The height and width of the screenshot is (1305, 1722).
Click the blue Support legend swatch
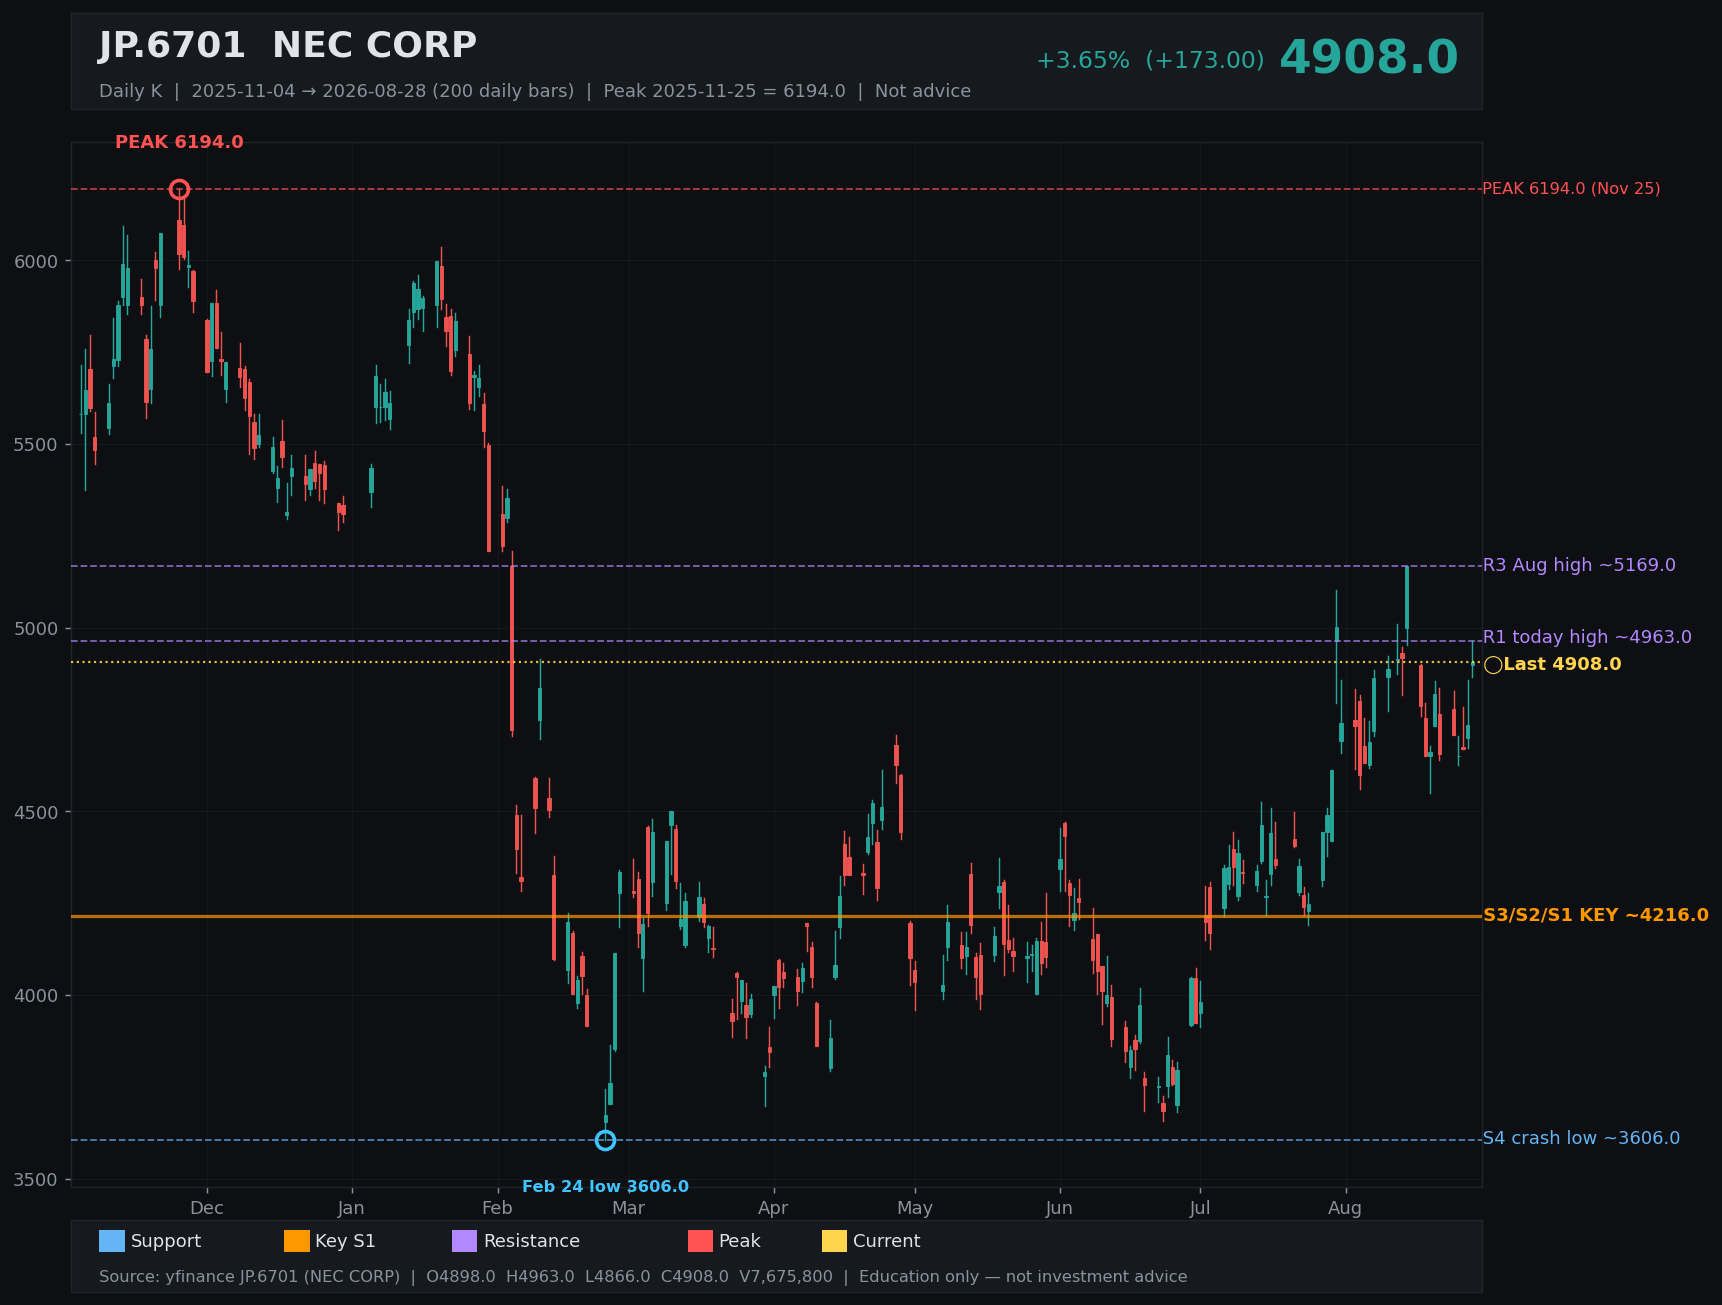tap(112, 1241)
